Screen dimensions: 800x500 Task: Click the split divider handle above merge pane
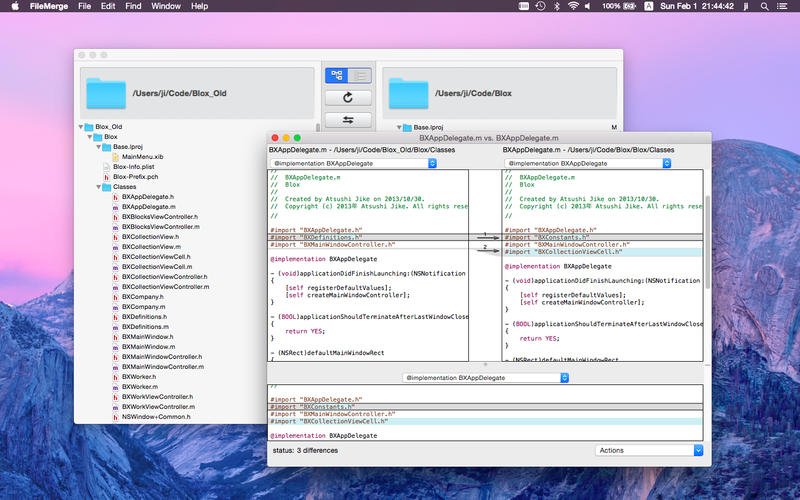pos(485,364)
